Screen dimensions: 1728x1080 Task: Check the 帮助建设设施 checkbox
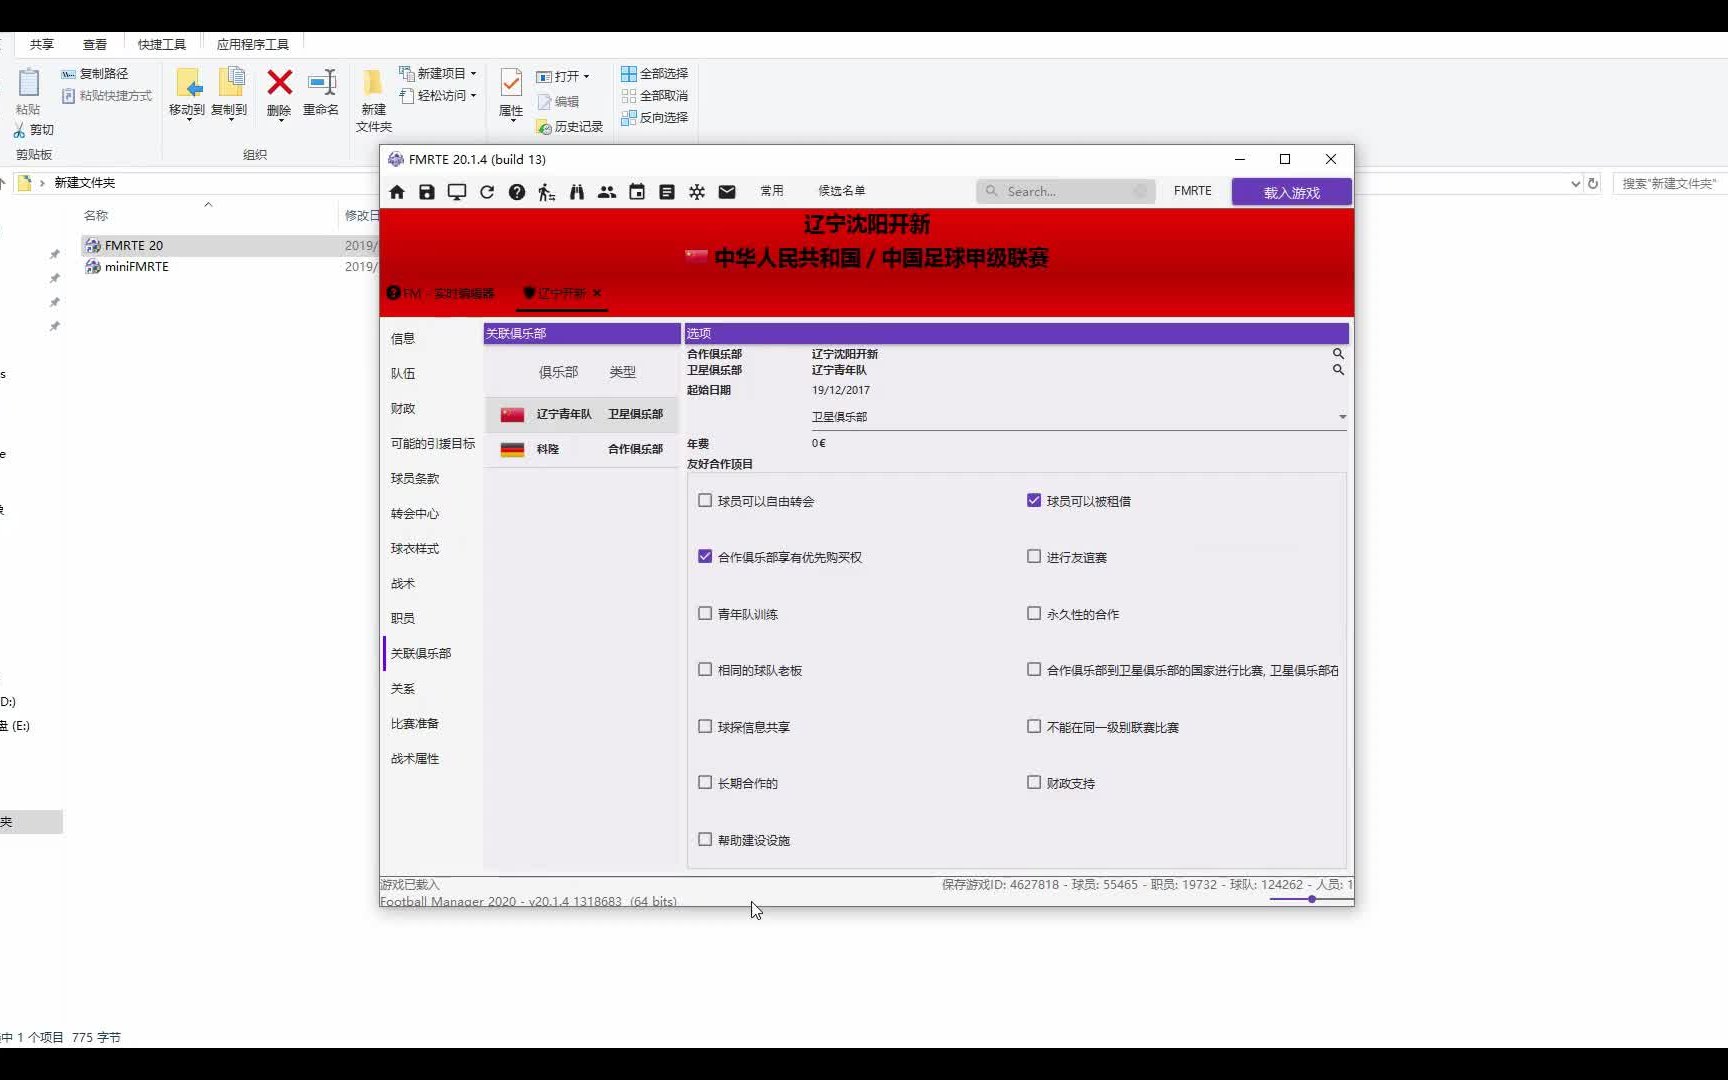point(705,839)
